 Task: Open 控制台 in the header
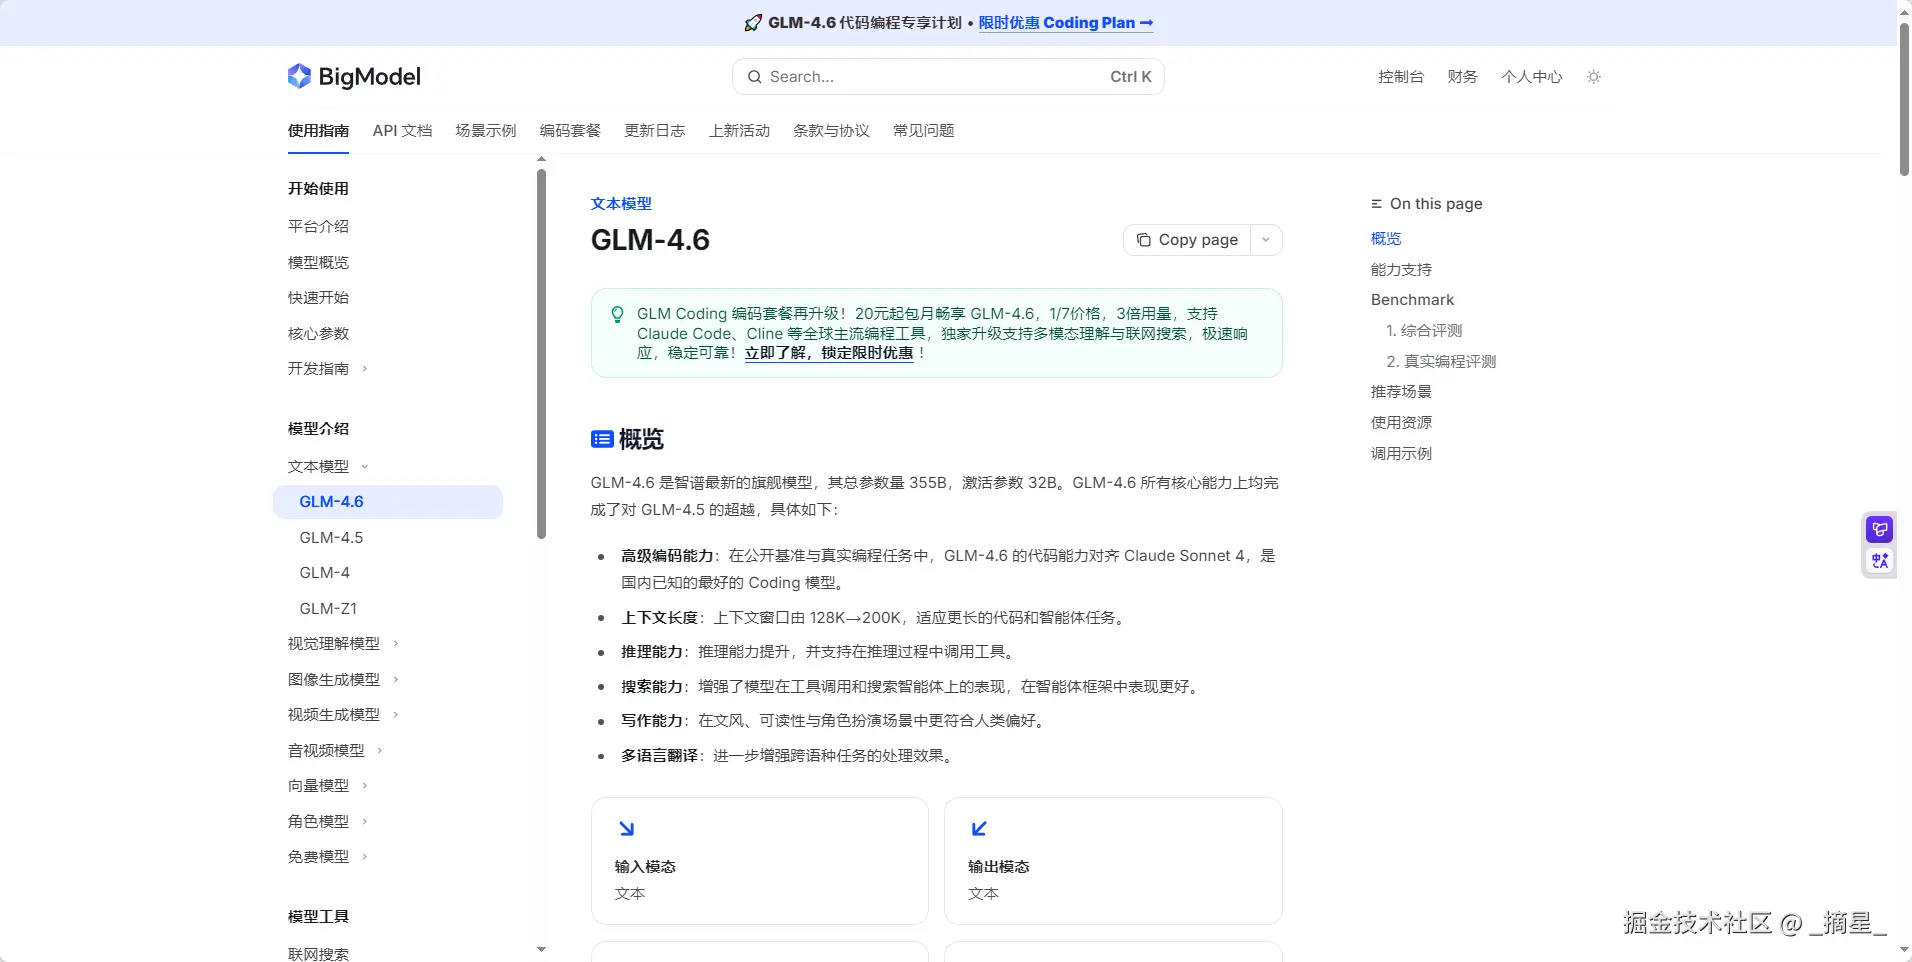pyautogui.click(x=1400, y=77)
